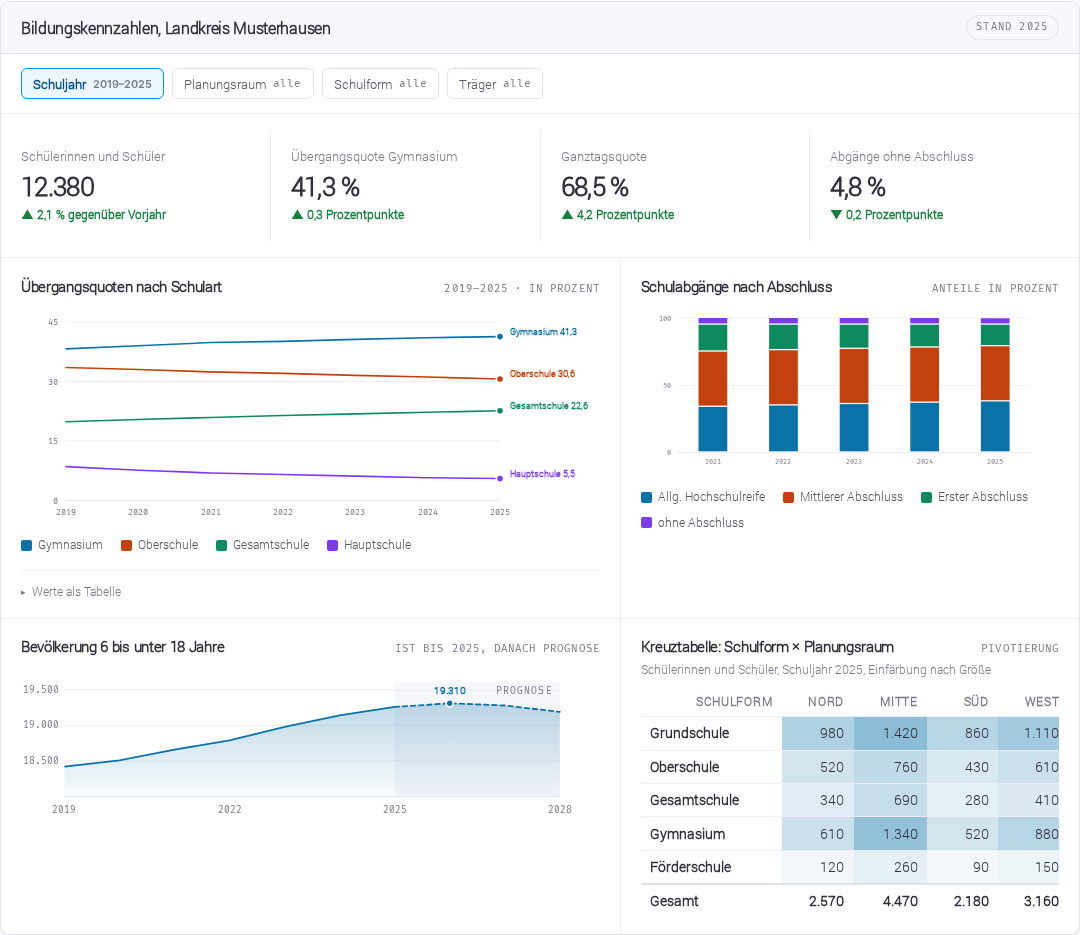The height and width of the screenshot is (935, 1080).
Task: Toggle Erster Abschluss legend entry
Action: [975, 496]
